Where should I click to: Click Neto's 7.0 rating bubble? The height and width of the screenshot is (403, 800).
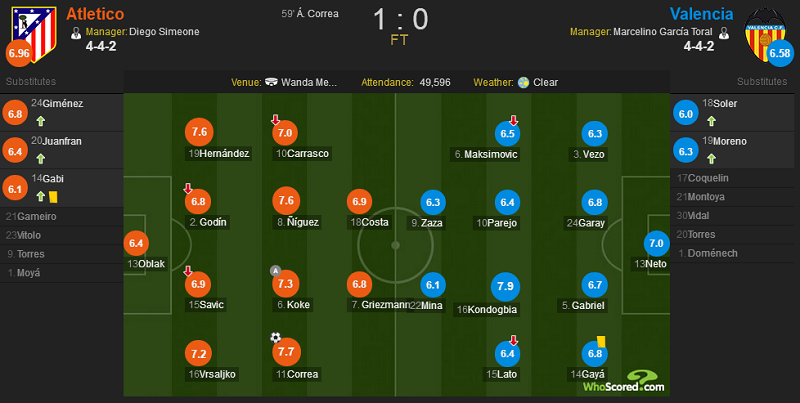[x=656, y=243]
